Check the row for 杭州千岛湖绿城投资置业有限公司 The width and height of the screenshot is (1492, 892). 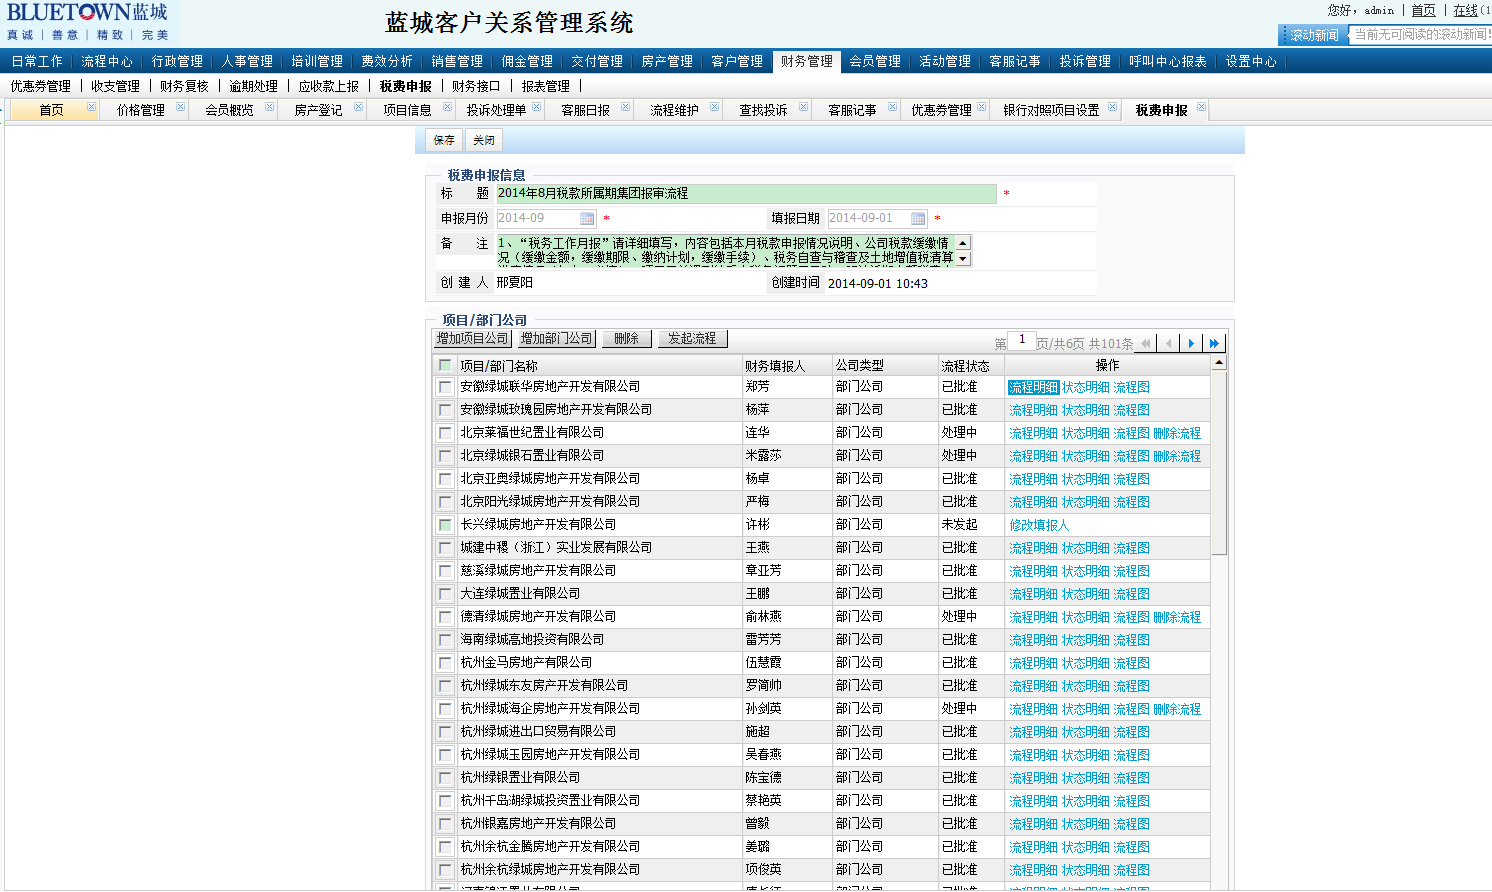pyautogui.click(x=445, y=801)
